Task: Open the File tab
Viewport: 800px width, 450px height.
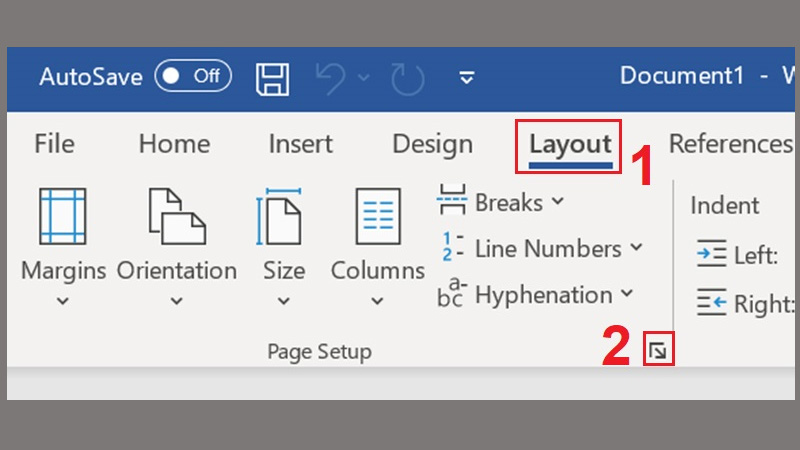Action: coord(55,143)
